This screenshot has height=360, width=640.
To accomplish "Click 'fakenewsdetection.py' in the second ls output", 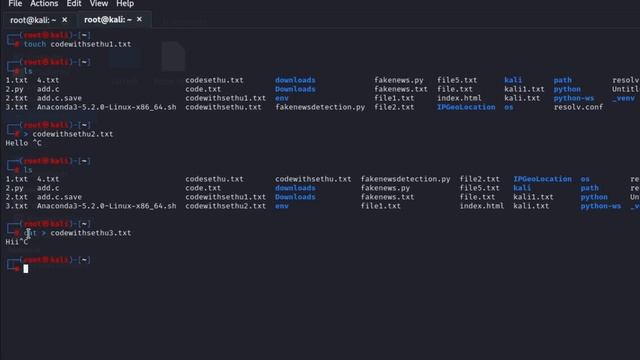I will pyautogui.click(x=405, y=179).
